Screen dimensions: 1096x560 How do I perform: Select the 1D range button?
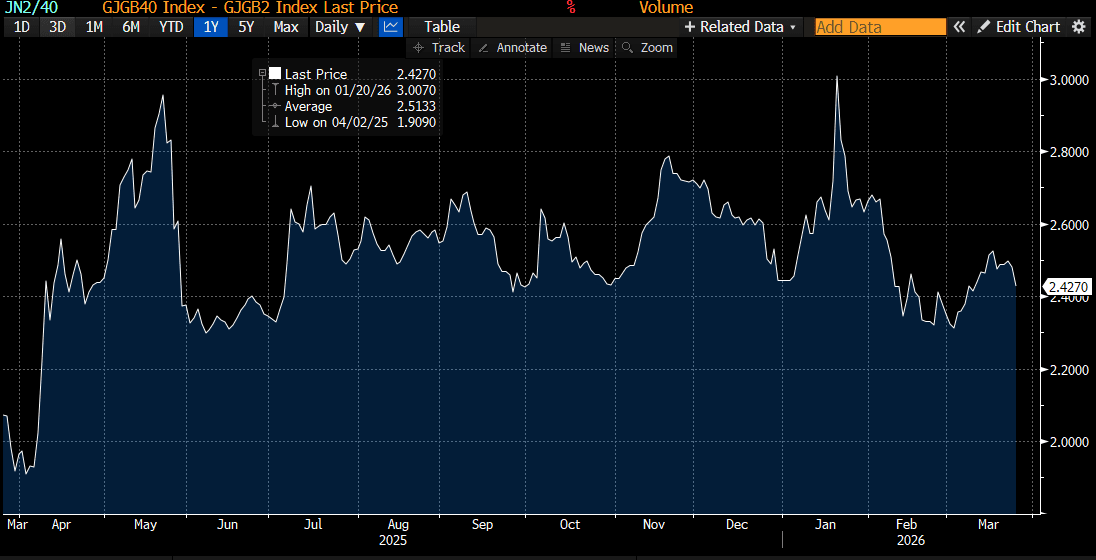coord(22,27)
